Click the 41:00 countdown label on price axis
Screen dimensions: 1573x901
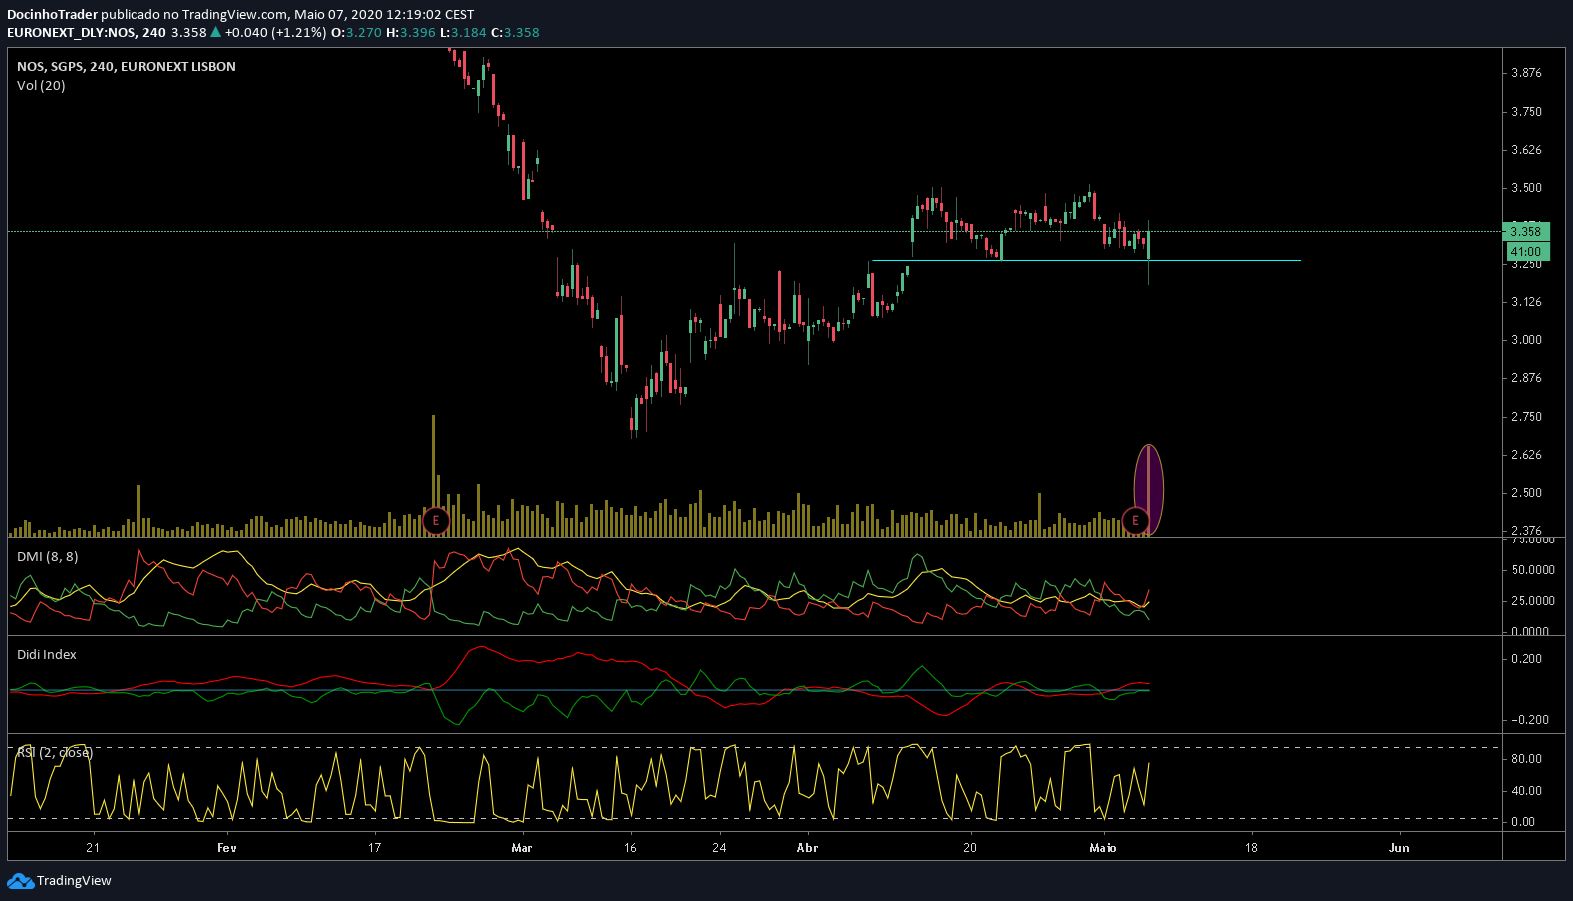click(1526, 252)
